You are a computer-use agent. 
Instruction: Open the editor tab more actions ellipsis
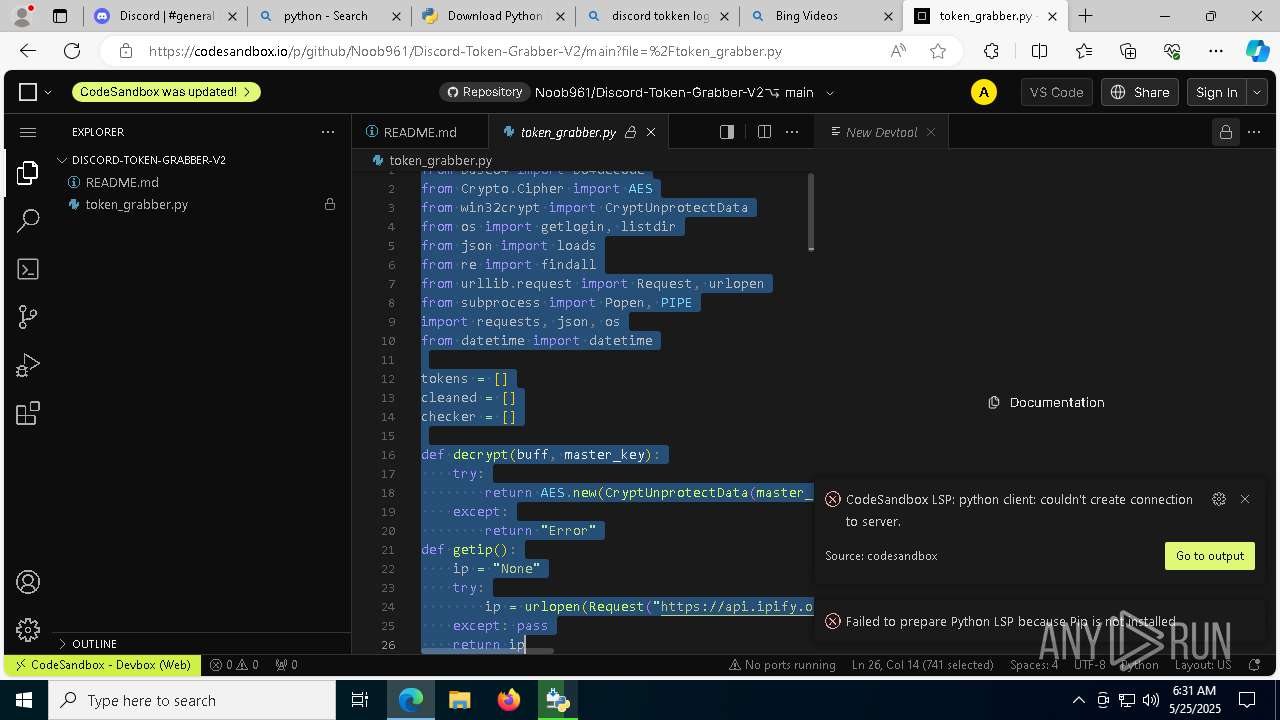pyautogui.click(x=792, y=132)
